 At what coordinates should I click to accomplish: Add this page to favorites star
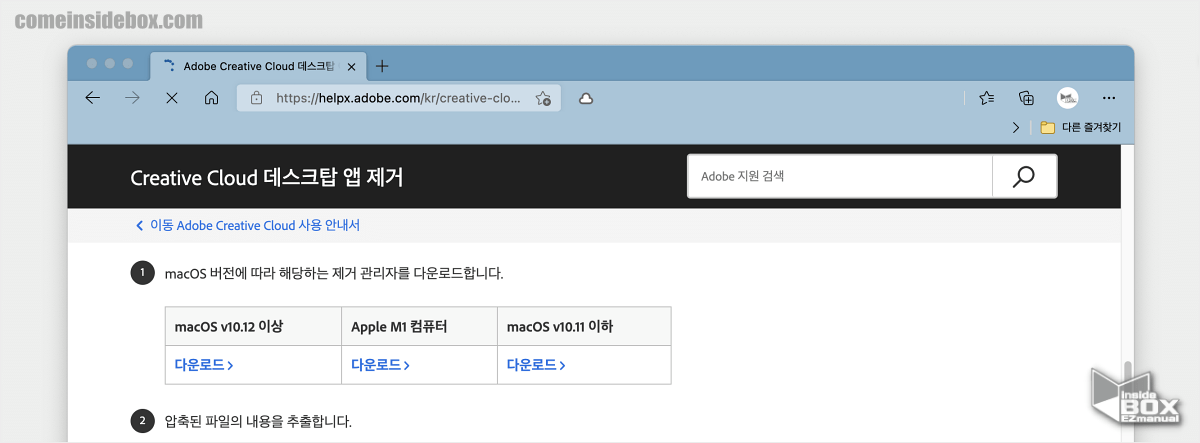543,98
